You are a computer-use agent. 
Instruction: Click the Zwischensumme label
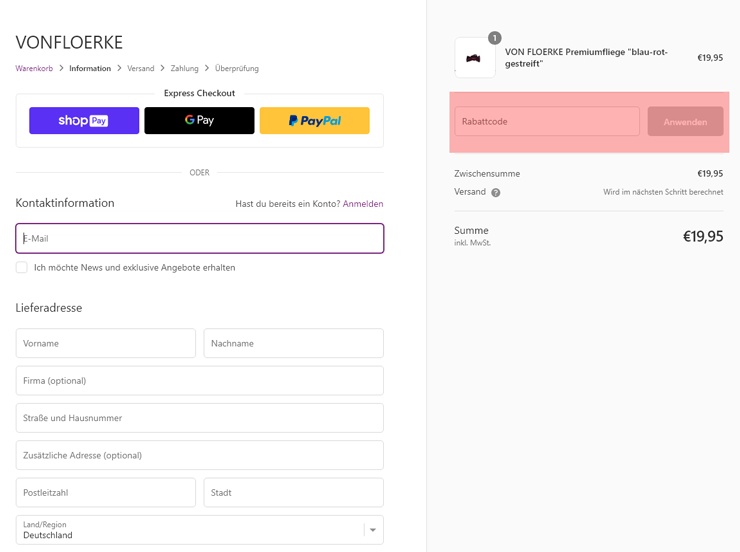tap(487, 174)
